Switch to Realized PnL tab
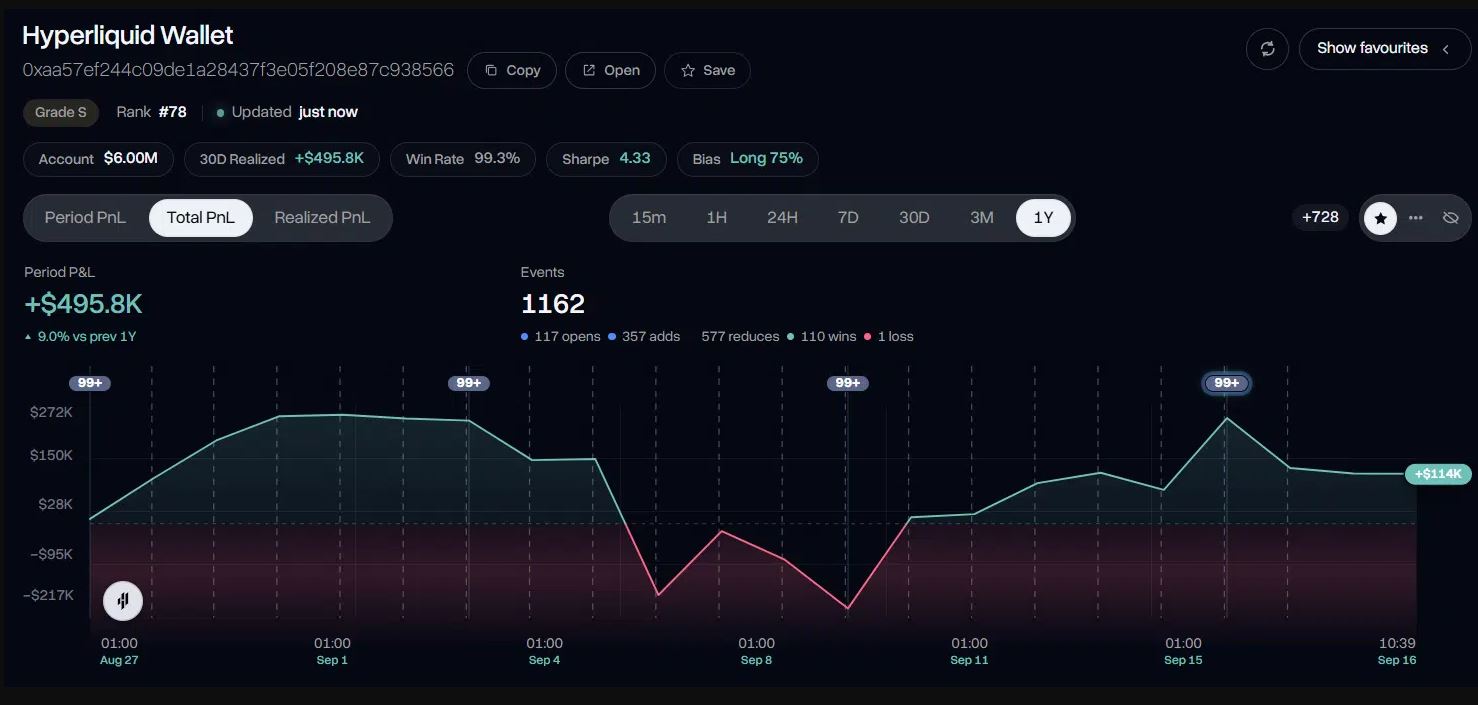The height and width of the screenshot is (705, 1478). (322, 217)
